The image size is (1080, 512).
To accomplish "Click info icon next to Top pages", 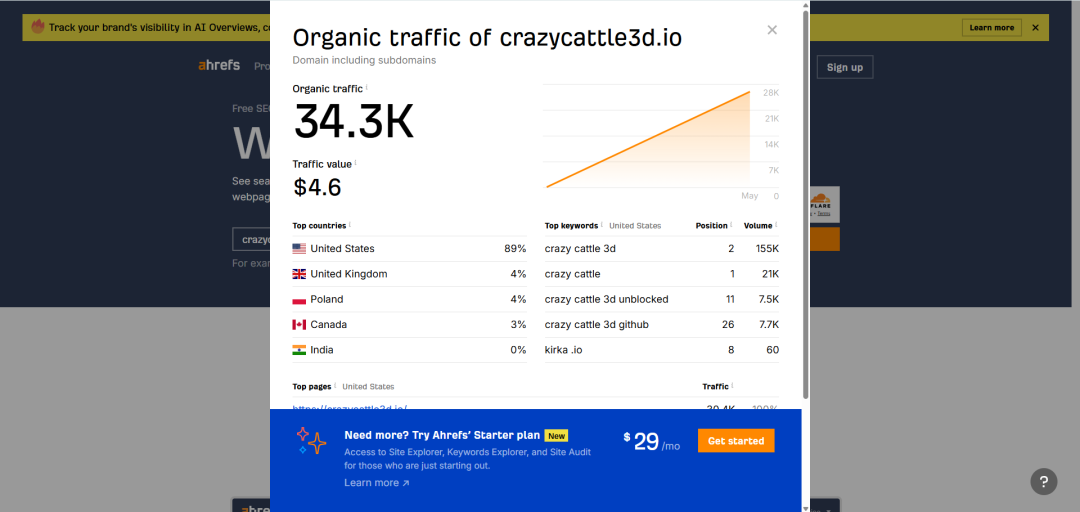I will [335, 386].
